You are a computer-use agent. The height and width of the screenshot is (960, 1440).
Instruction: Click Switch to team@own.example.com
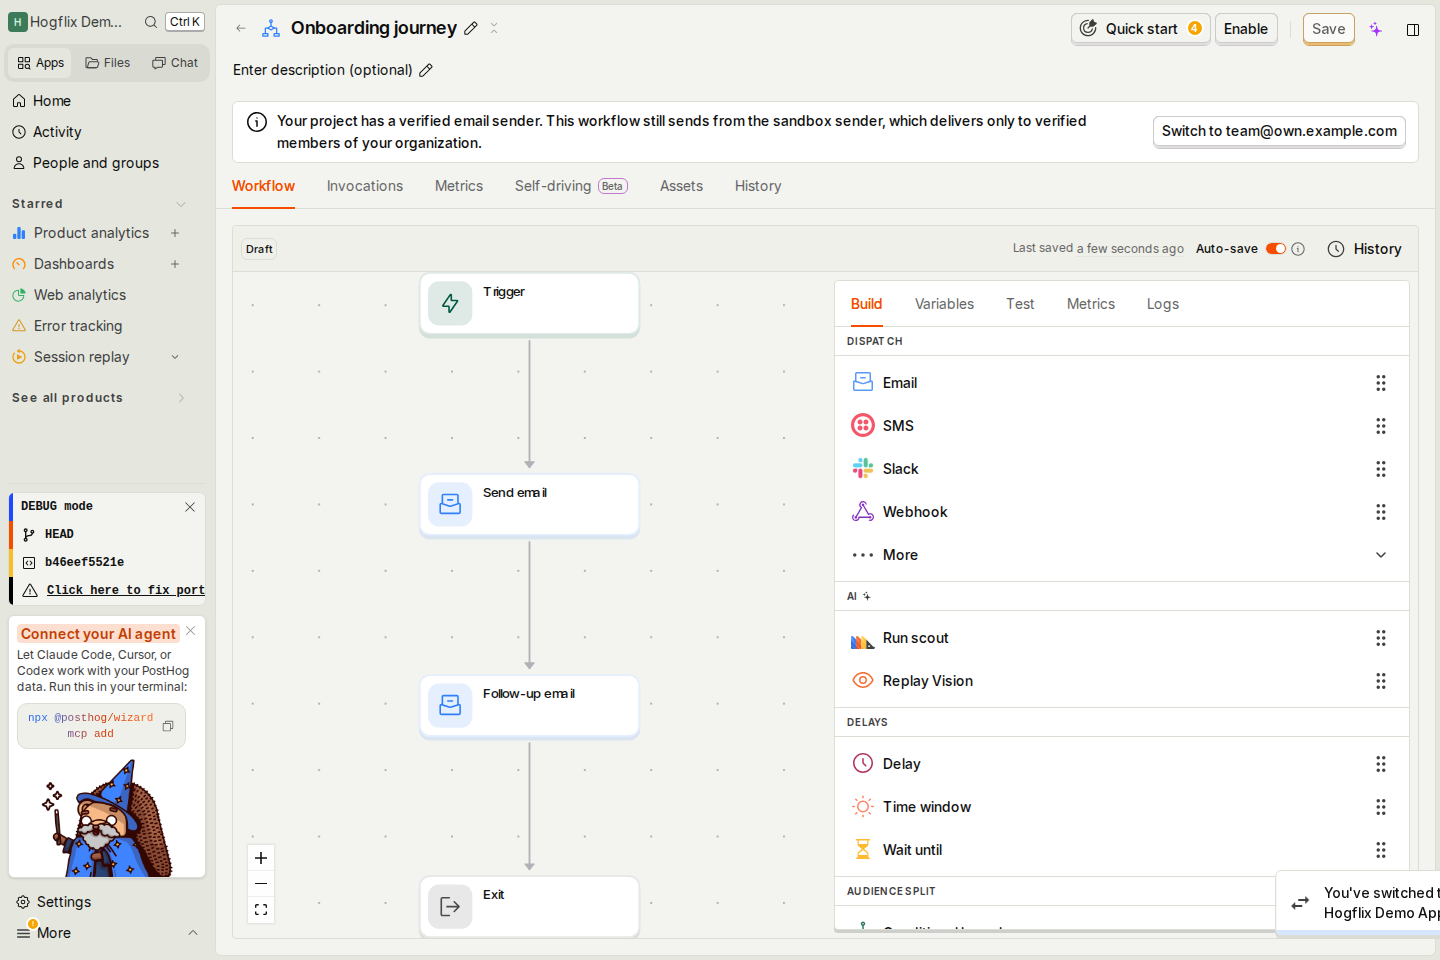[x=1279, y=131]
